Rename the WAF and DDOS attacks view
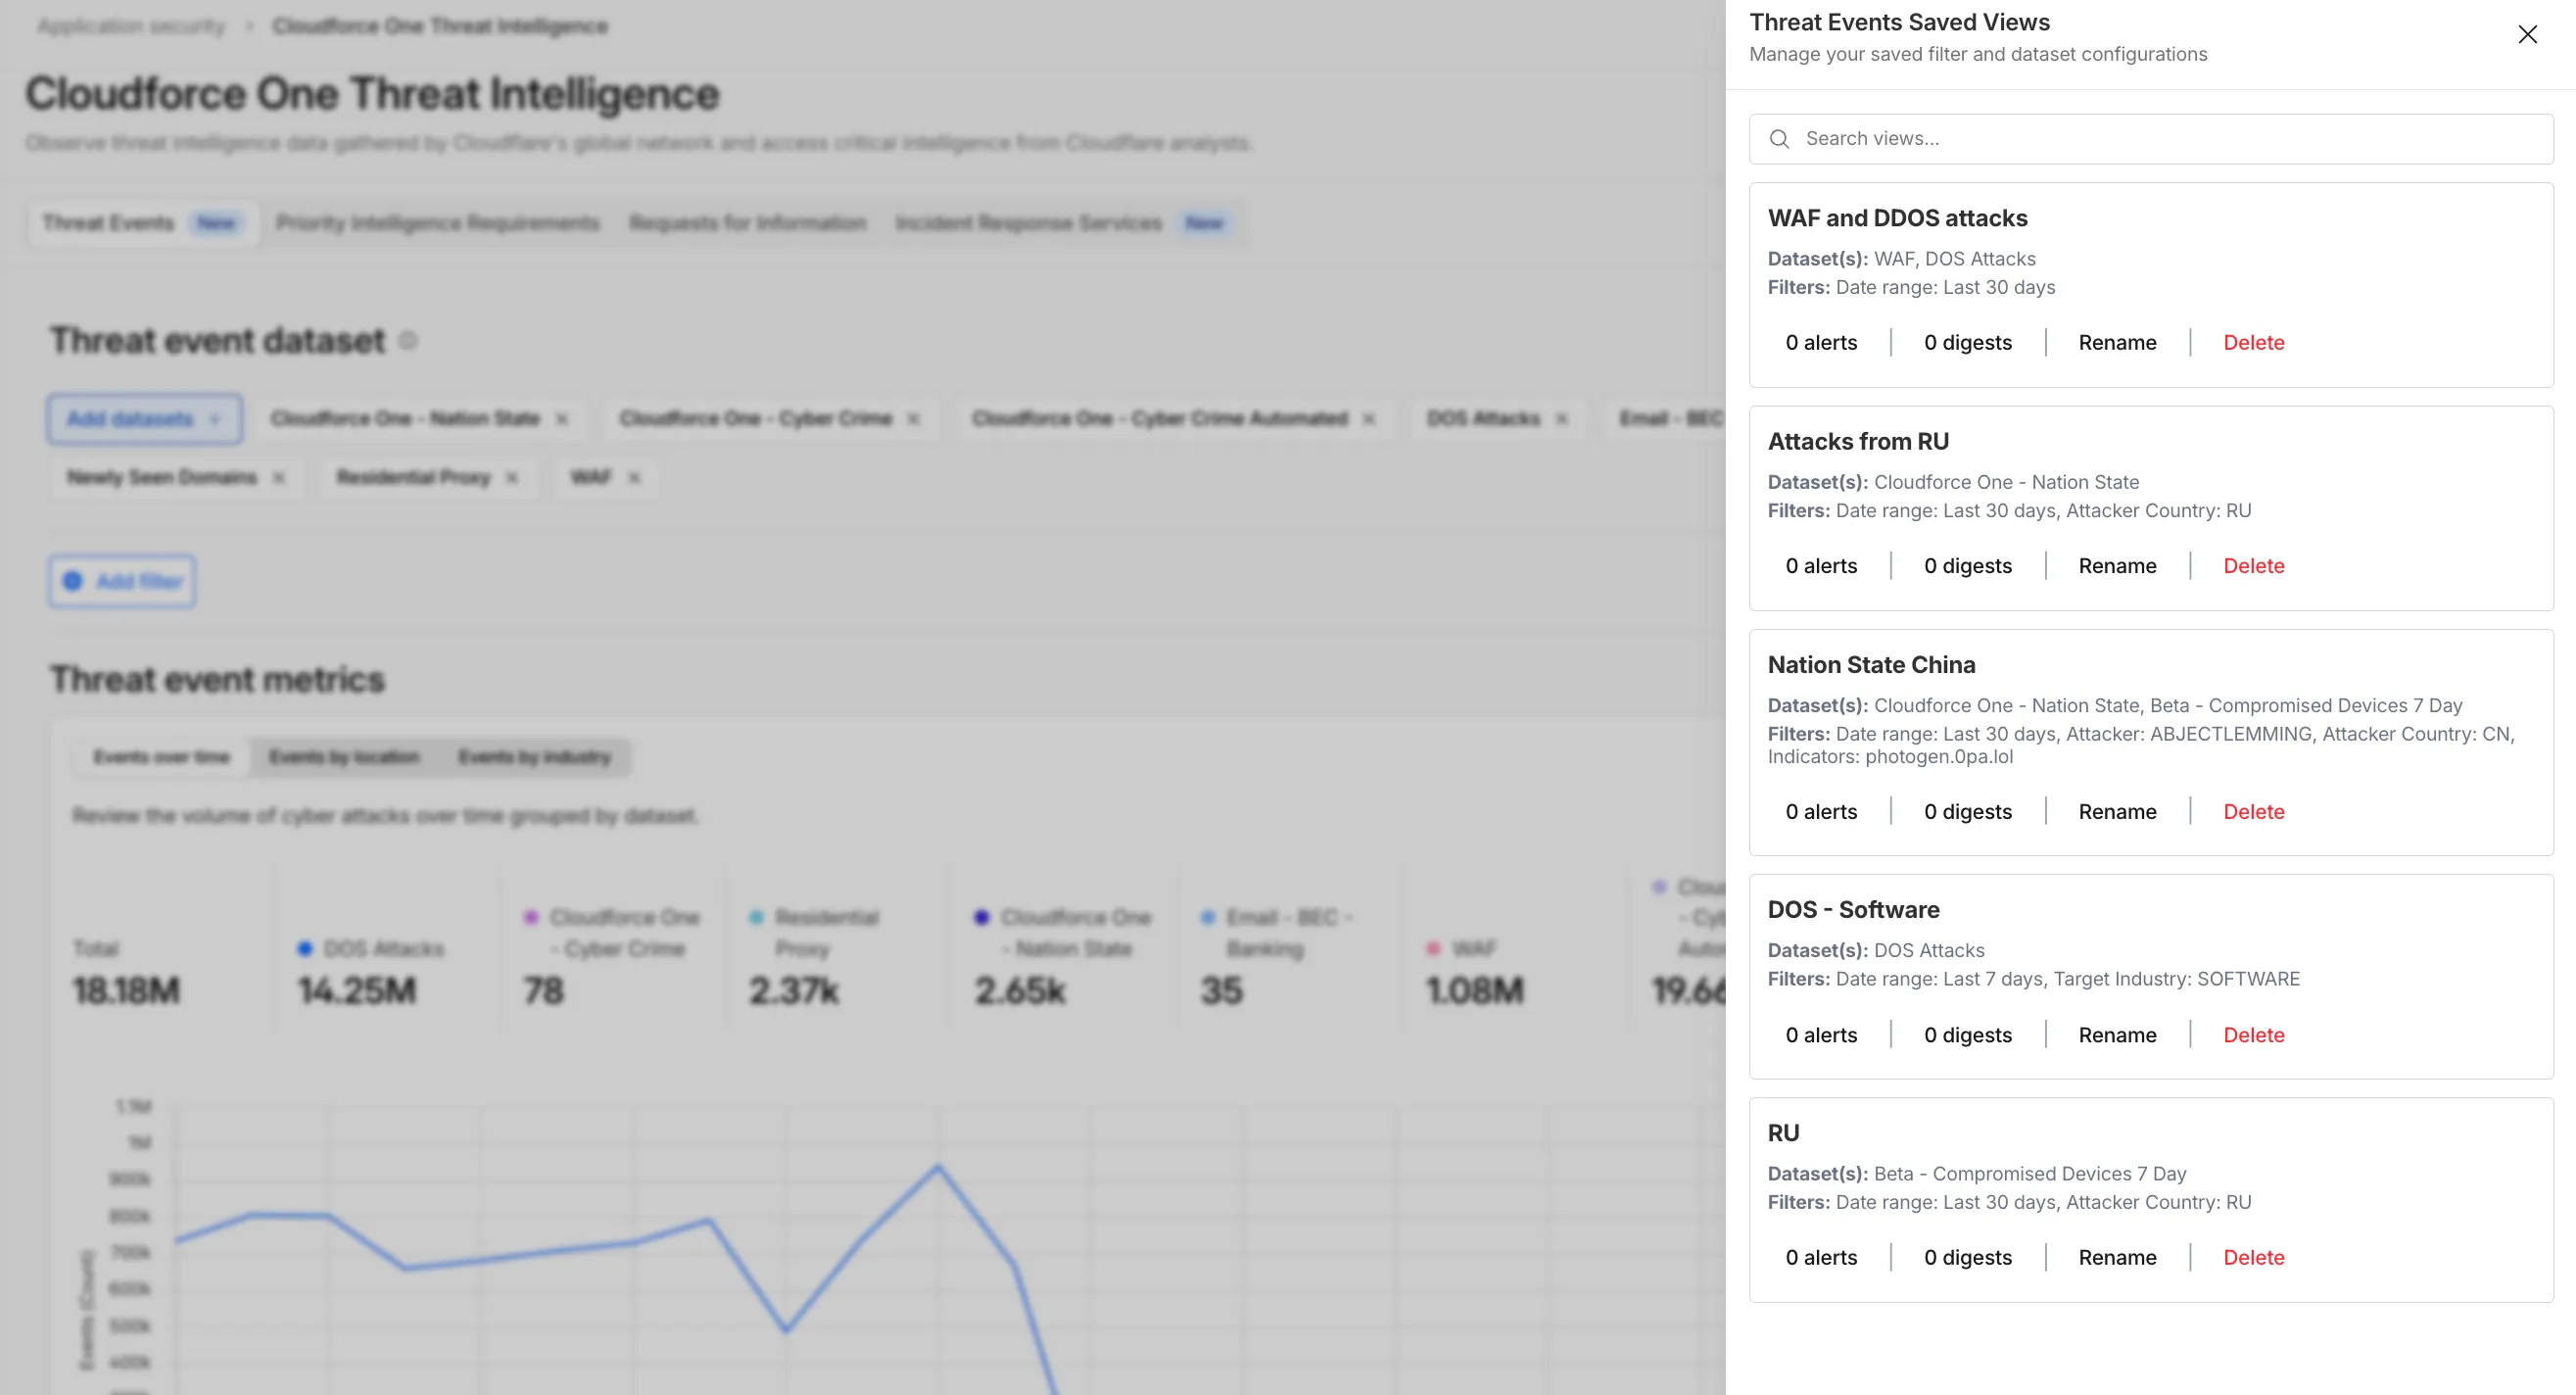2576x1395 pixels. tap(2117, 343)
